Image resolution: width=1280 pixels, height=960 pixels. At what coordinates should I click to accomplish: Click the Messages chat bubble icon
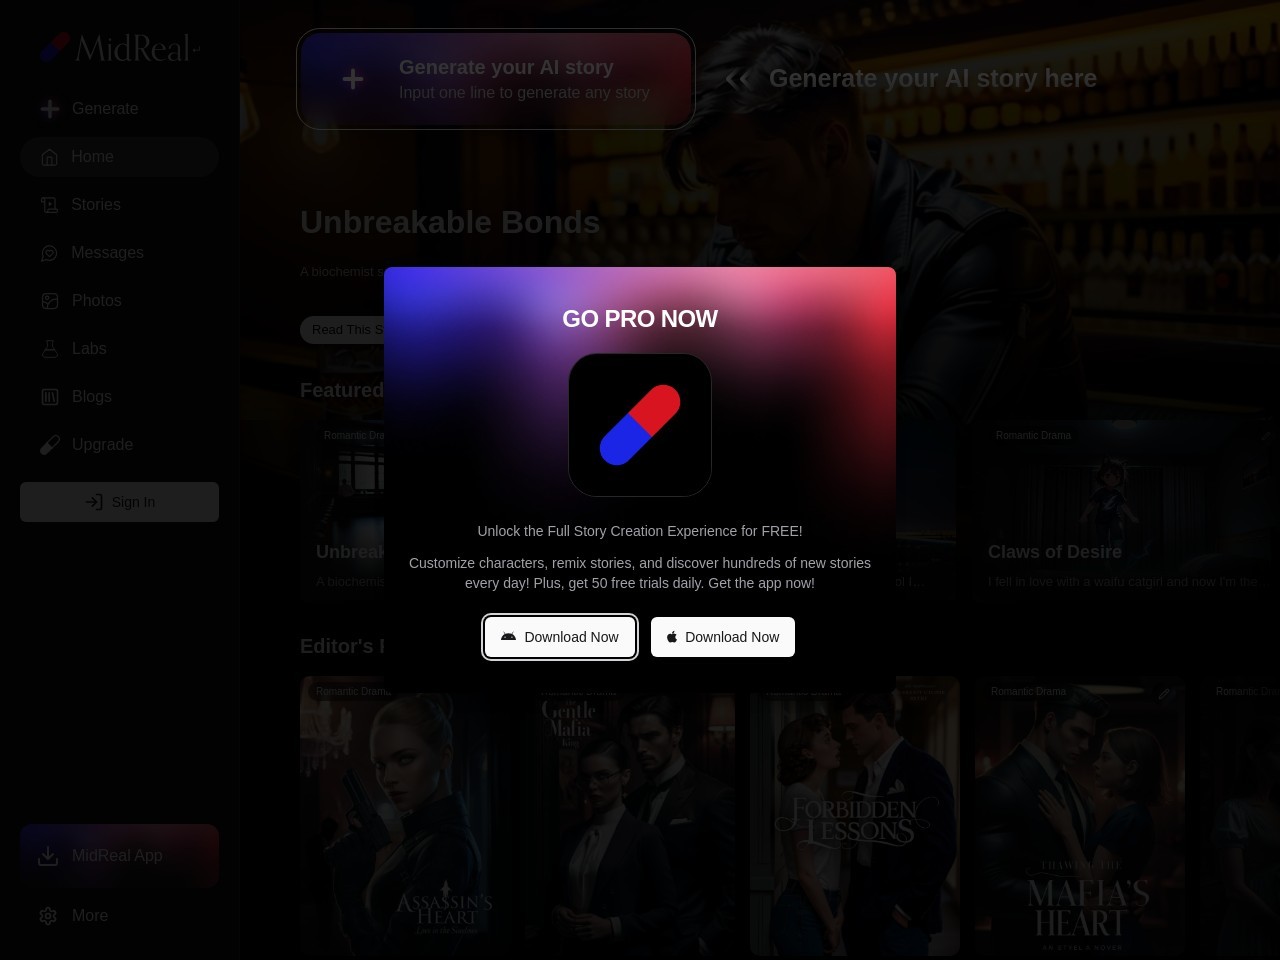point(49,253)
